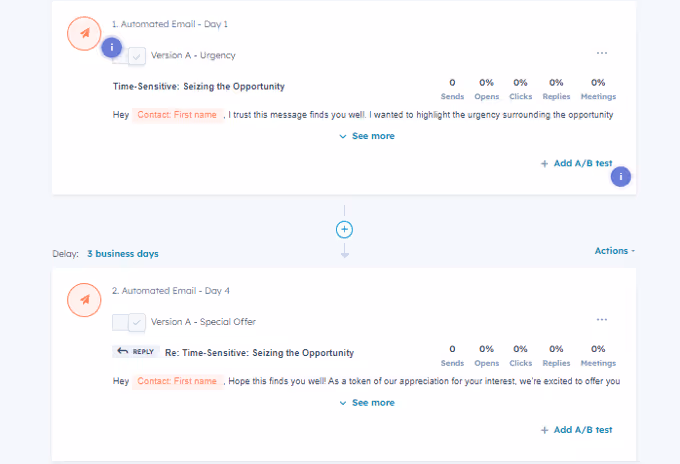Viewport: 680px width, 464px height.
Task: Add A/B test to Day 1 email
Action: [x=576, y=163]
